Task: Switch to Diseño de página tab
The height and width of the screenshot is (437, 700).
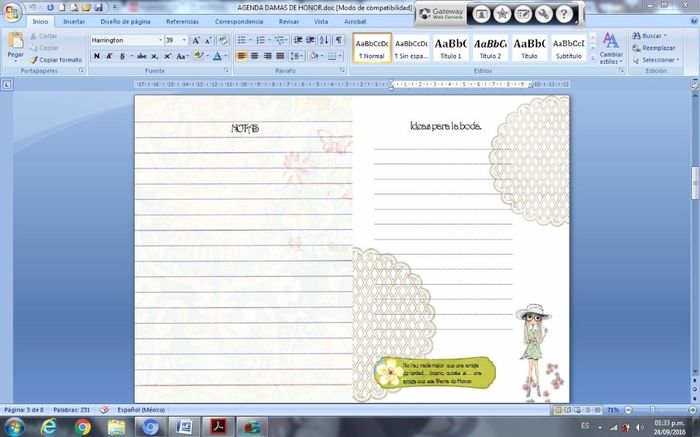Action: [125, 21]
